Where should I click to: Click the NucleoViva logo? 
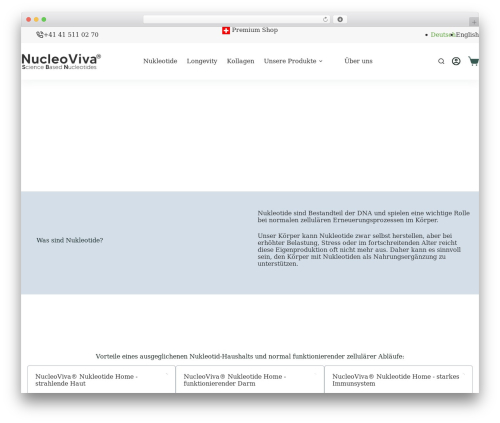(x=61, y=61)
